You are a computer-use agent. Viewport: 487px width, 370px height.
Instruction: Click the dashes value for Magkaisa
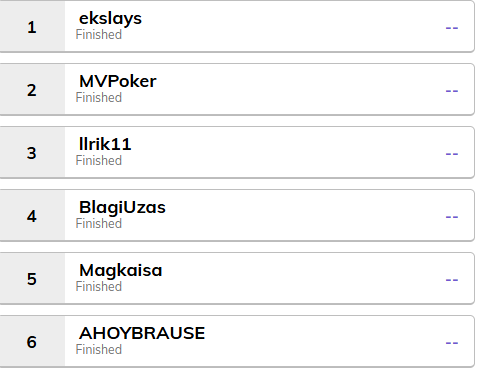(x=452, y=280)
